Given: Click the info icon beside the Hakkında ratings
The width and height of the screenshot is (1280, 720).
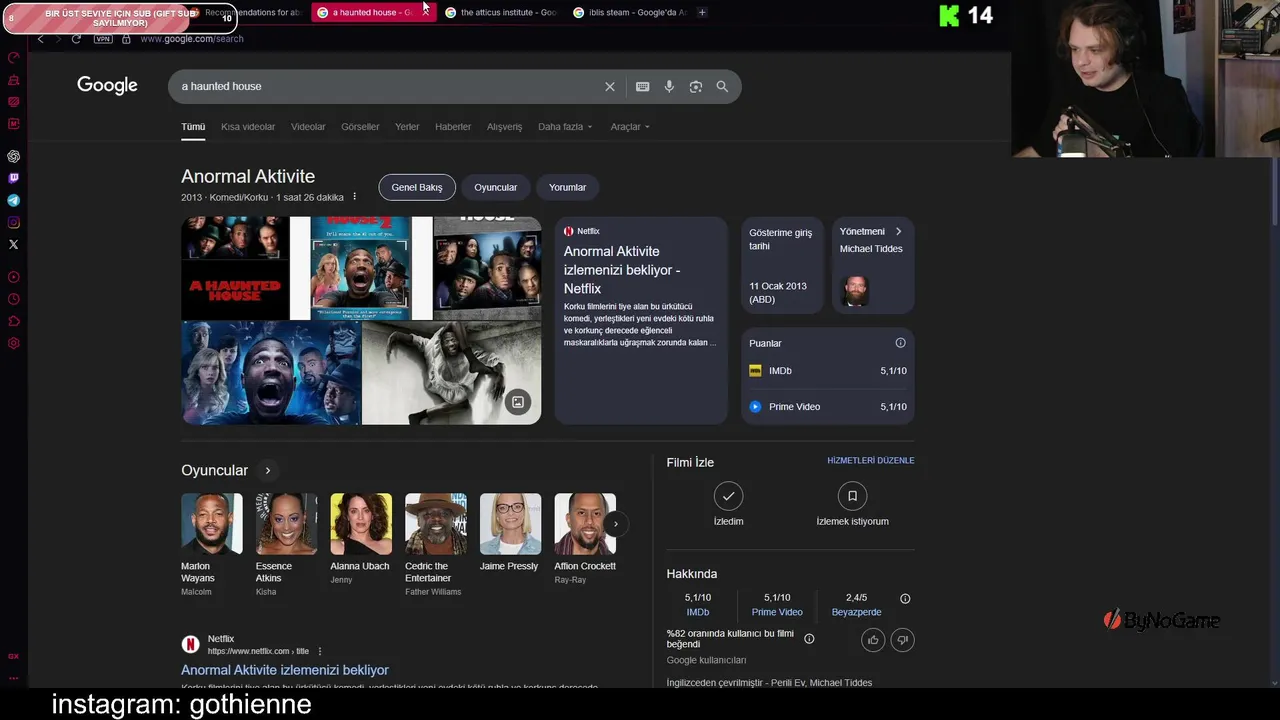Looking at the screenshot, I should (905, 598).
